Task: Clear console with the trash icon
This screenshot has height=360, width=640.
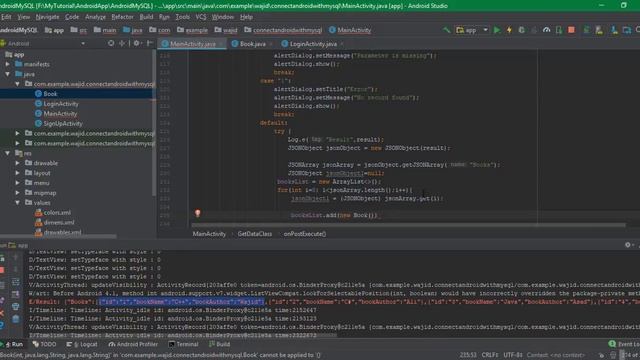Action: coord(16,318)
